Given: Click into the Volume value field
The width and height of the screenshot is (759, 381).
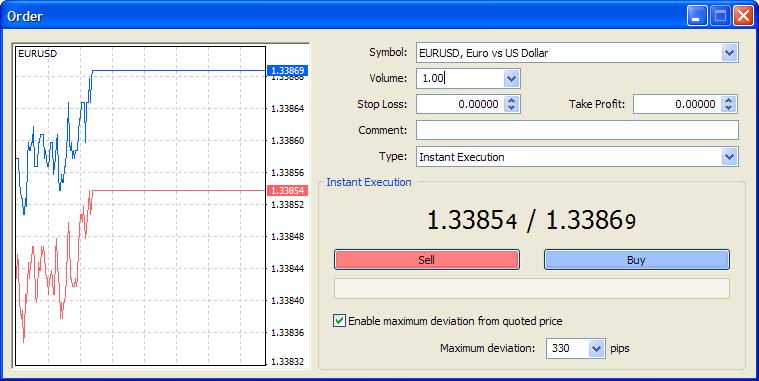Looking at the screenshot, I should point(460,78).
